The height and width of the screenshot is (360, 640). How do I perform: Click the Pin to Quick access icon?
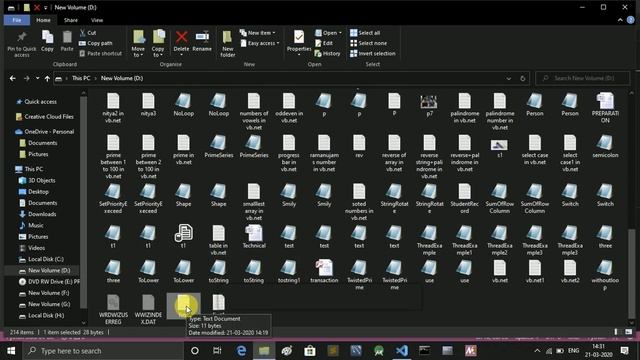pyautogui.click(x=22, y=37)
